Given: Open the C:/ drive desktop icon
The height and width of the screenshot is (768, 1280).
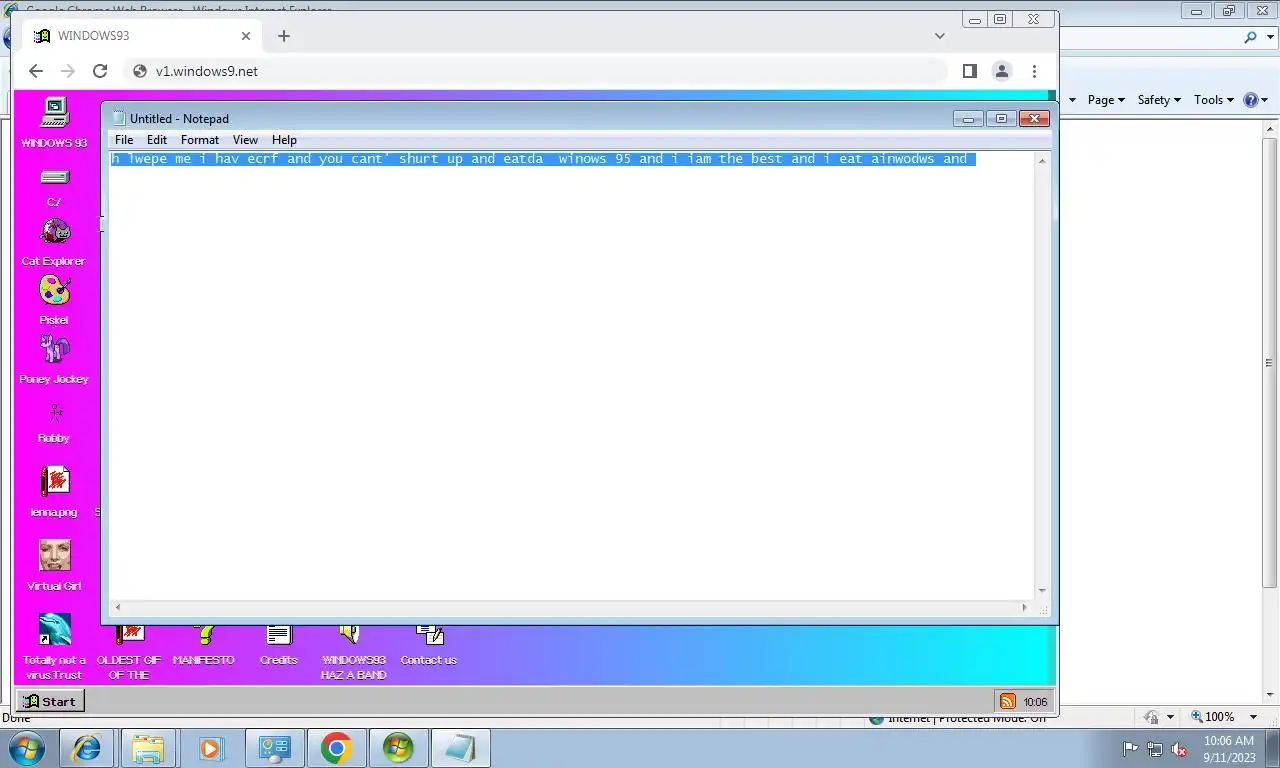Looking at the screenshot, I should pos(54,186).
